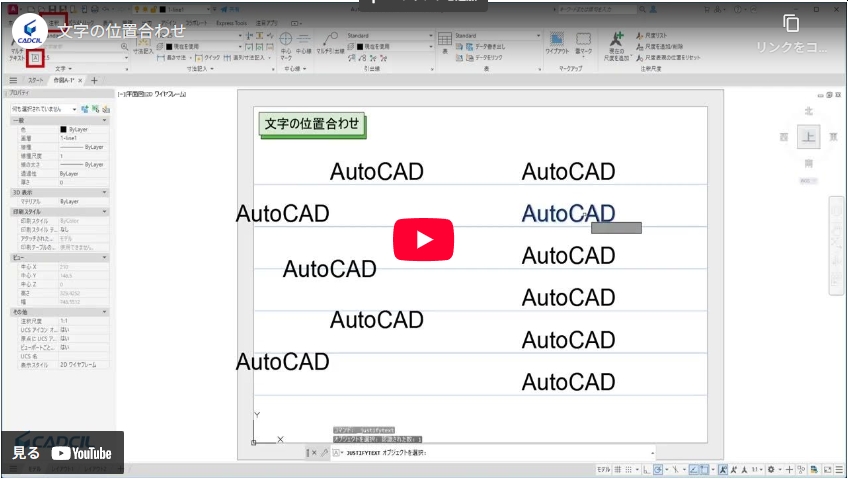Click reset scale representation position
Viewport: 848px width, 479px height.
coord(668,57)
